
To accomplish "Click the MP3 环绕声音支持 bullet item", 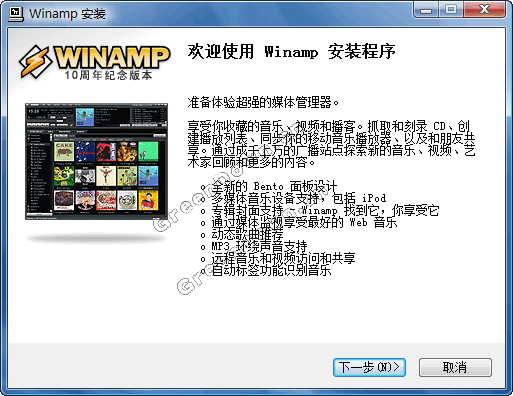I will pos(259,247).
